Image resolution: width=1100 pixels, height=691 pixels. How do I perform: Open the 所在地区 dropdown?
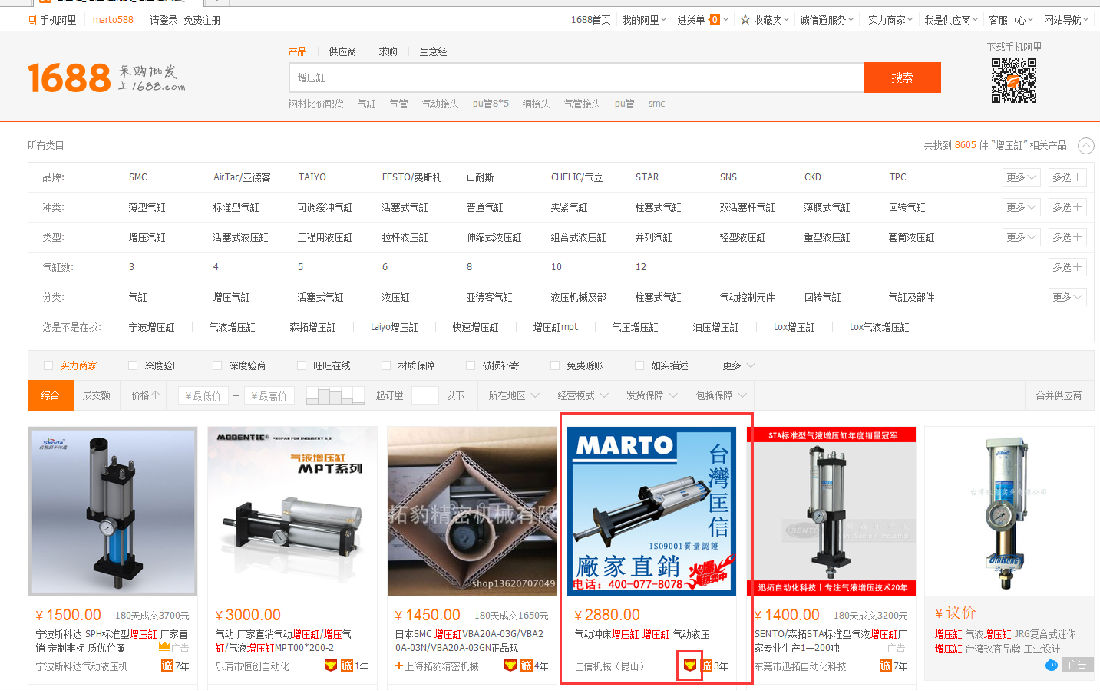514,396
